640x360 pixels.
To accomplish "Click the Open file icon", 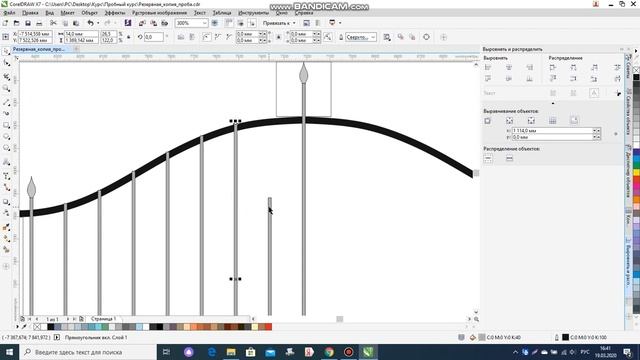I will 16,23.
